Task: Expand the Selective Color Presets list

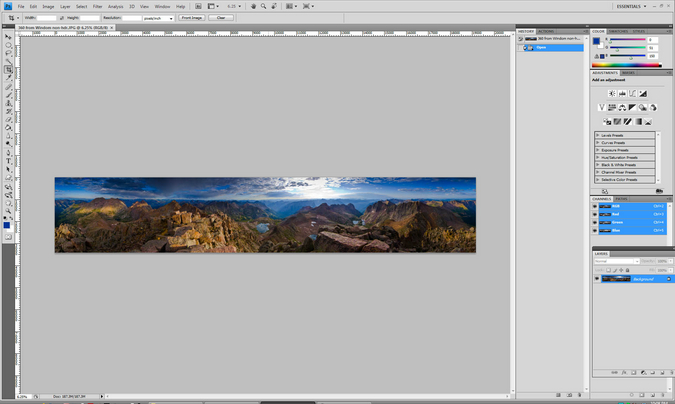Action: coord(598,179)
